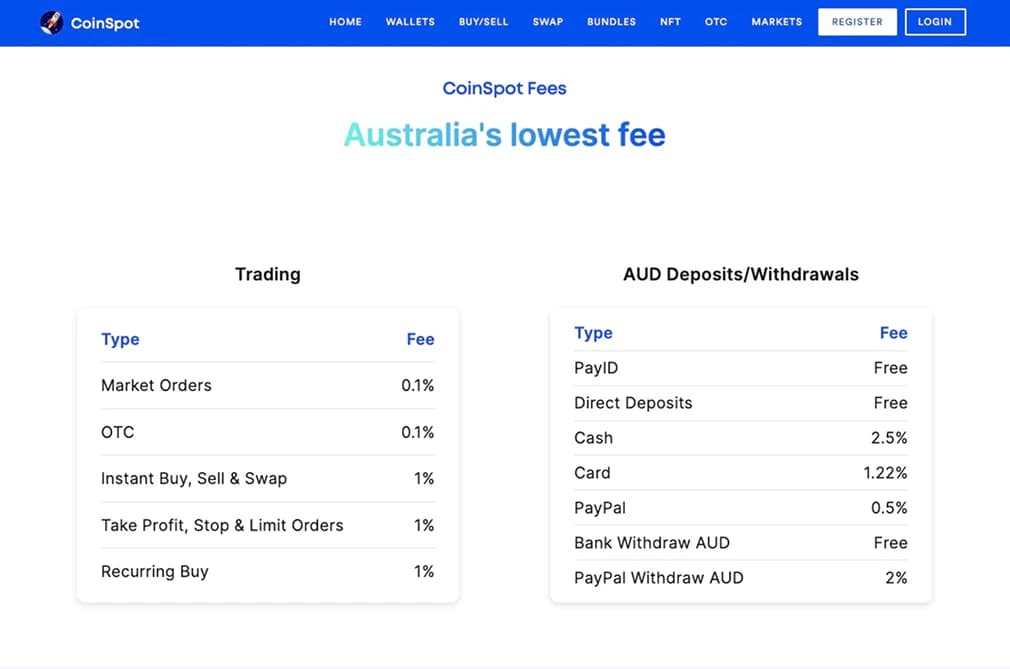1010x669 pixels.
Task: Go to the SWAP page
Action: [x=547, y=21]
